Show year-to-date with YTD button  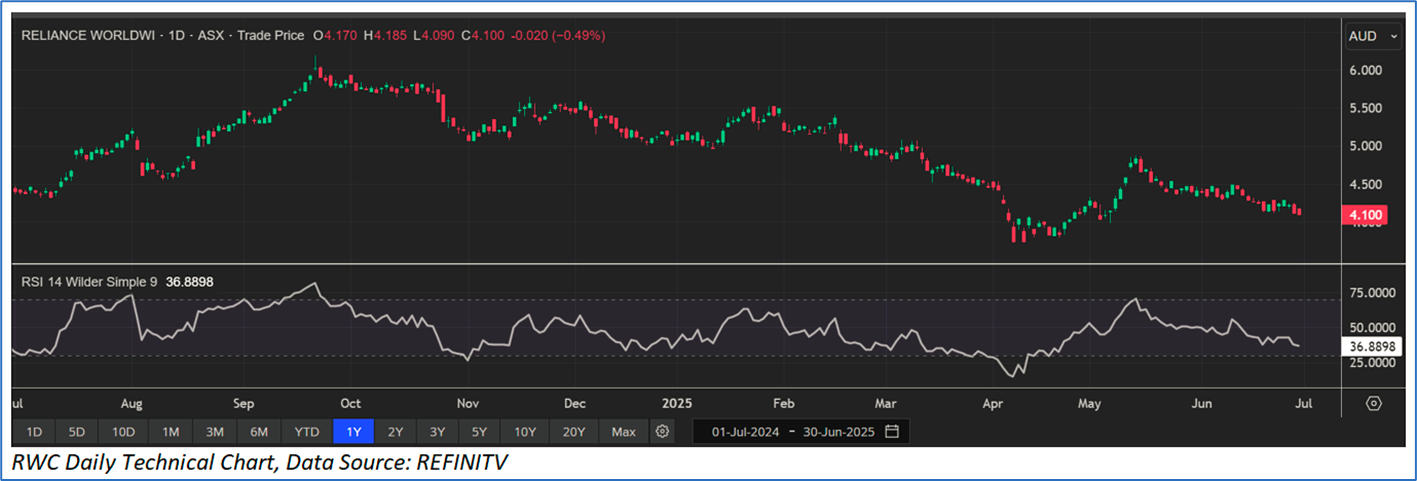(307, 432)
